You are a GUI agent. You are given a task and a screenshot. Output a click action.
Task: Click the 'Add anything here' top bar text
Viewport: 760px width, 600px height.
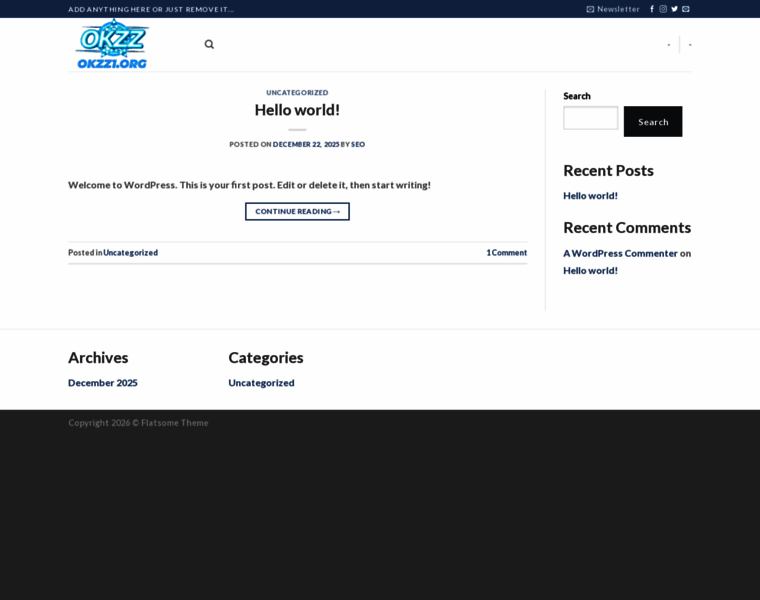pos(151,9)
